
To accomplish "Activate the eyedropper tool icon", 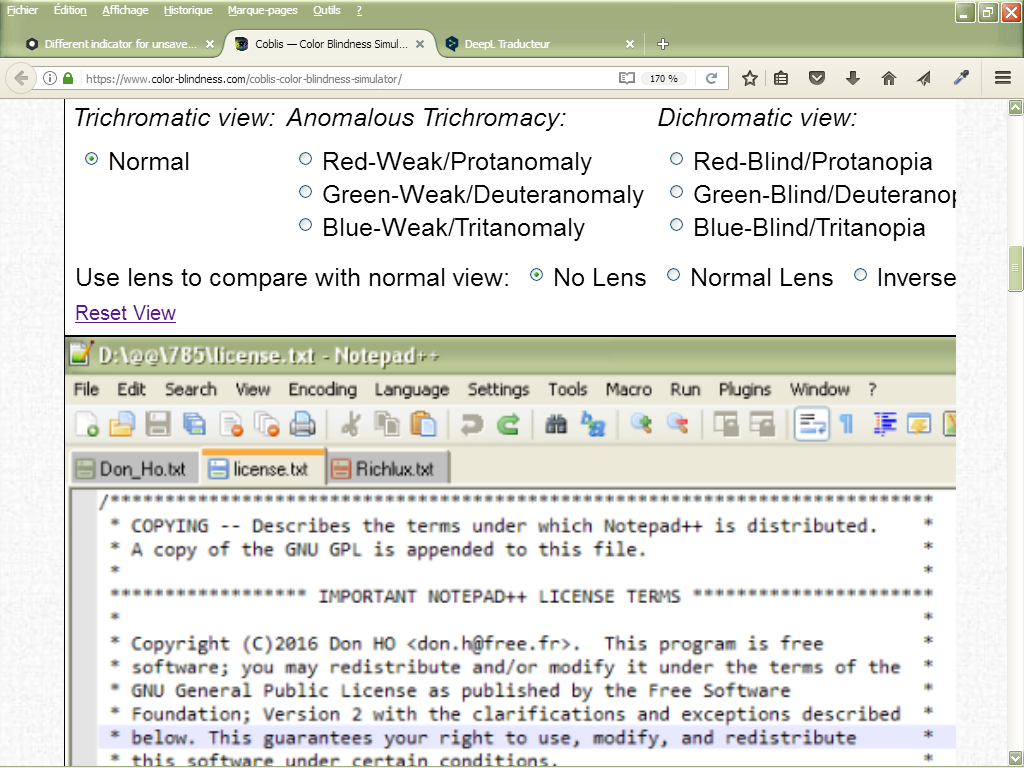I will 961,78.
